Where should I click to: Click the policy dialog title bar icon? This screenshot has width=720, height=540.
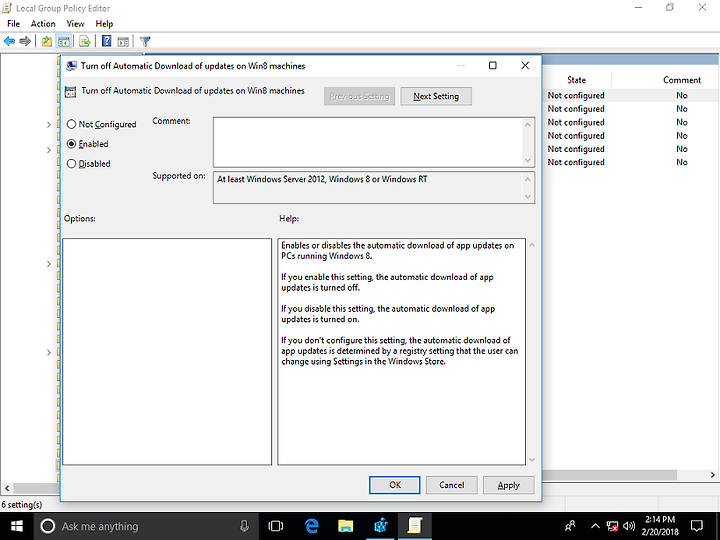pyautogui.click(x=71, y=66)
